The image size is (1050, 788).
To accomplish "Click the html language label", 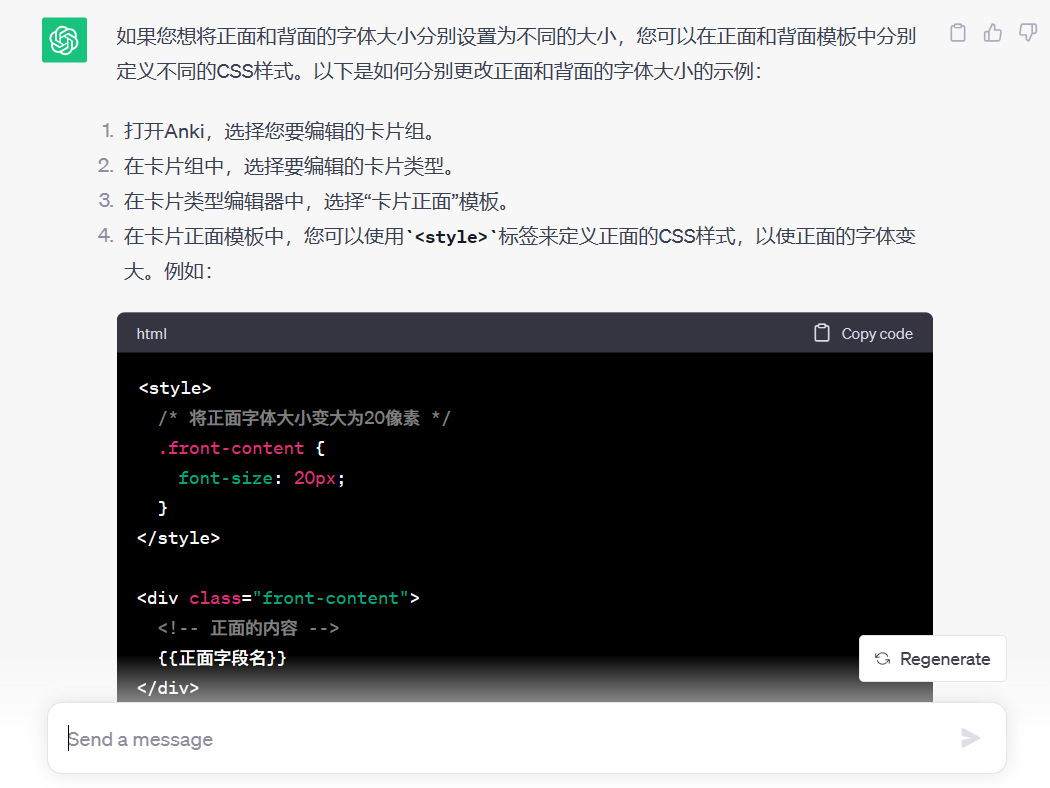I will coord(152,334).
